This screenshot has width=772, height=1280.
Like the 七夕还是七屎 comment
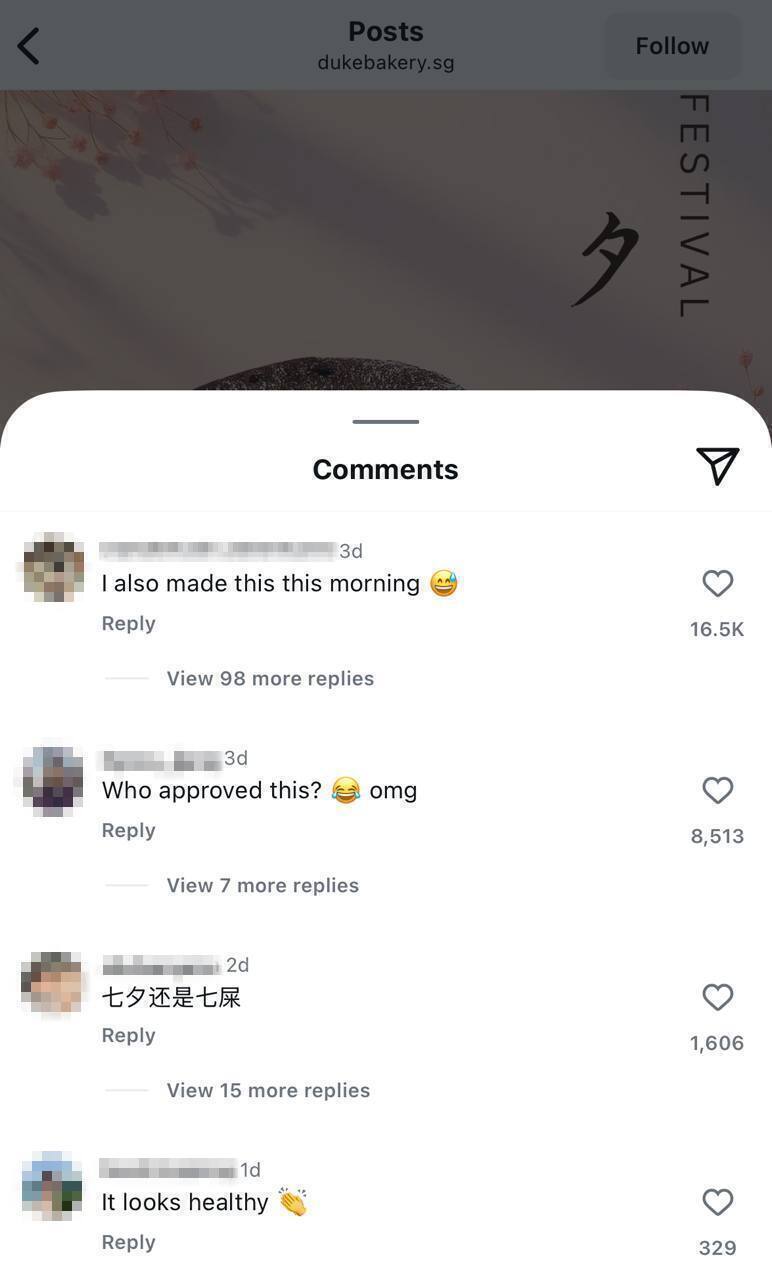[x=717, y=997]
